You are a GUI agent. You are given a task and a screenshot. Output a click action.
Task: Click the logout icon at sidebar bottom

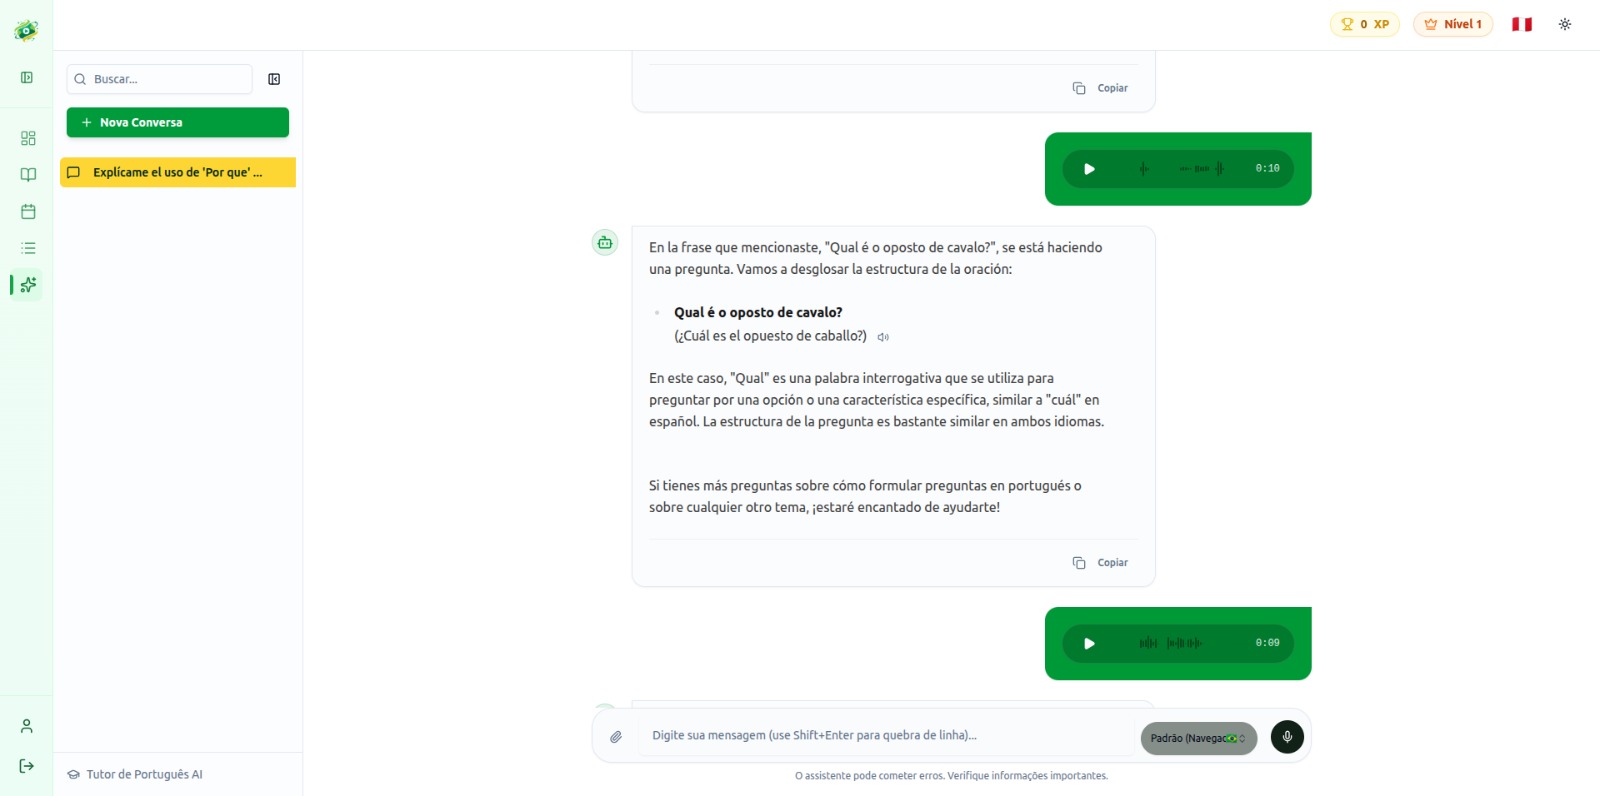tap(27, 766)
